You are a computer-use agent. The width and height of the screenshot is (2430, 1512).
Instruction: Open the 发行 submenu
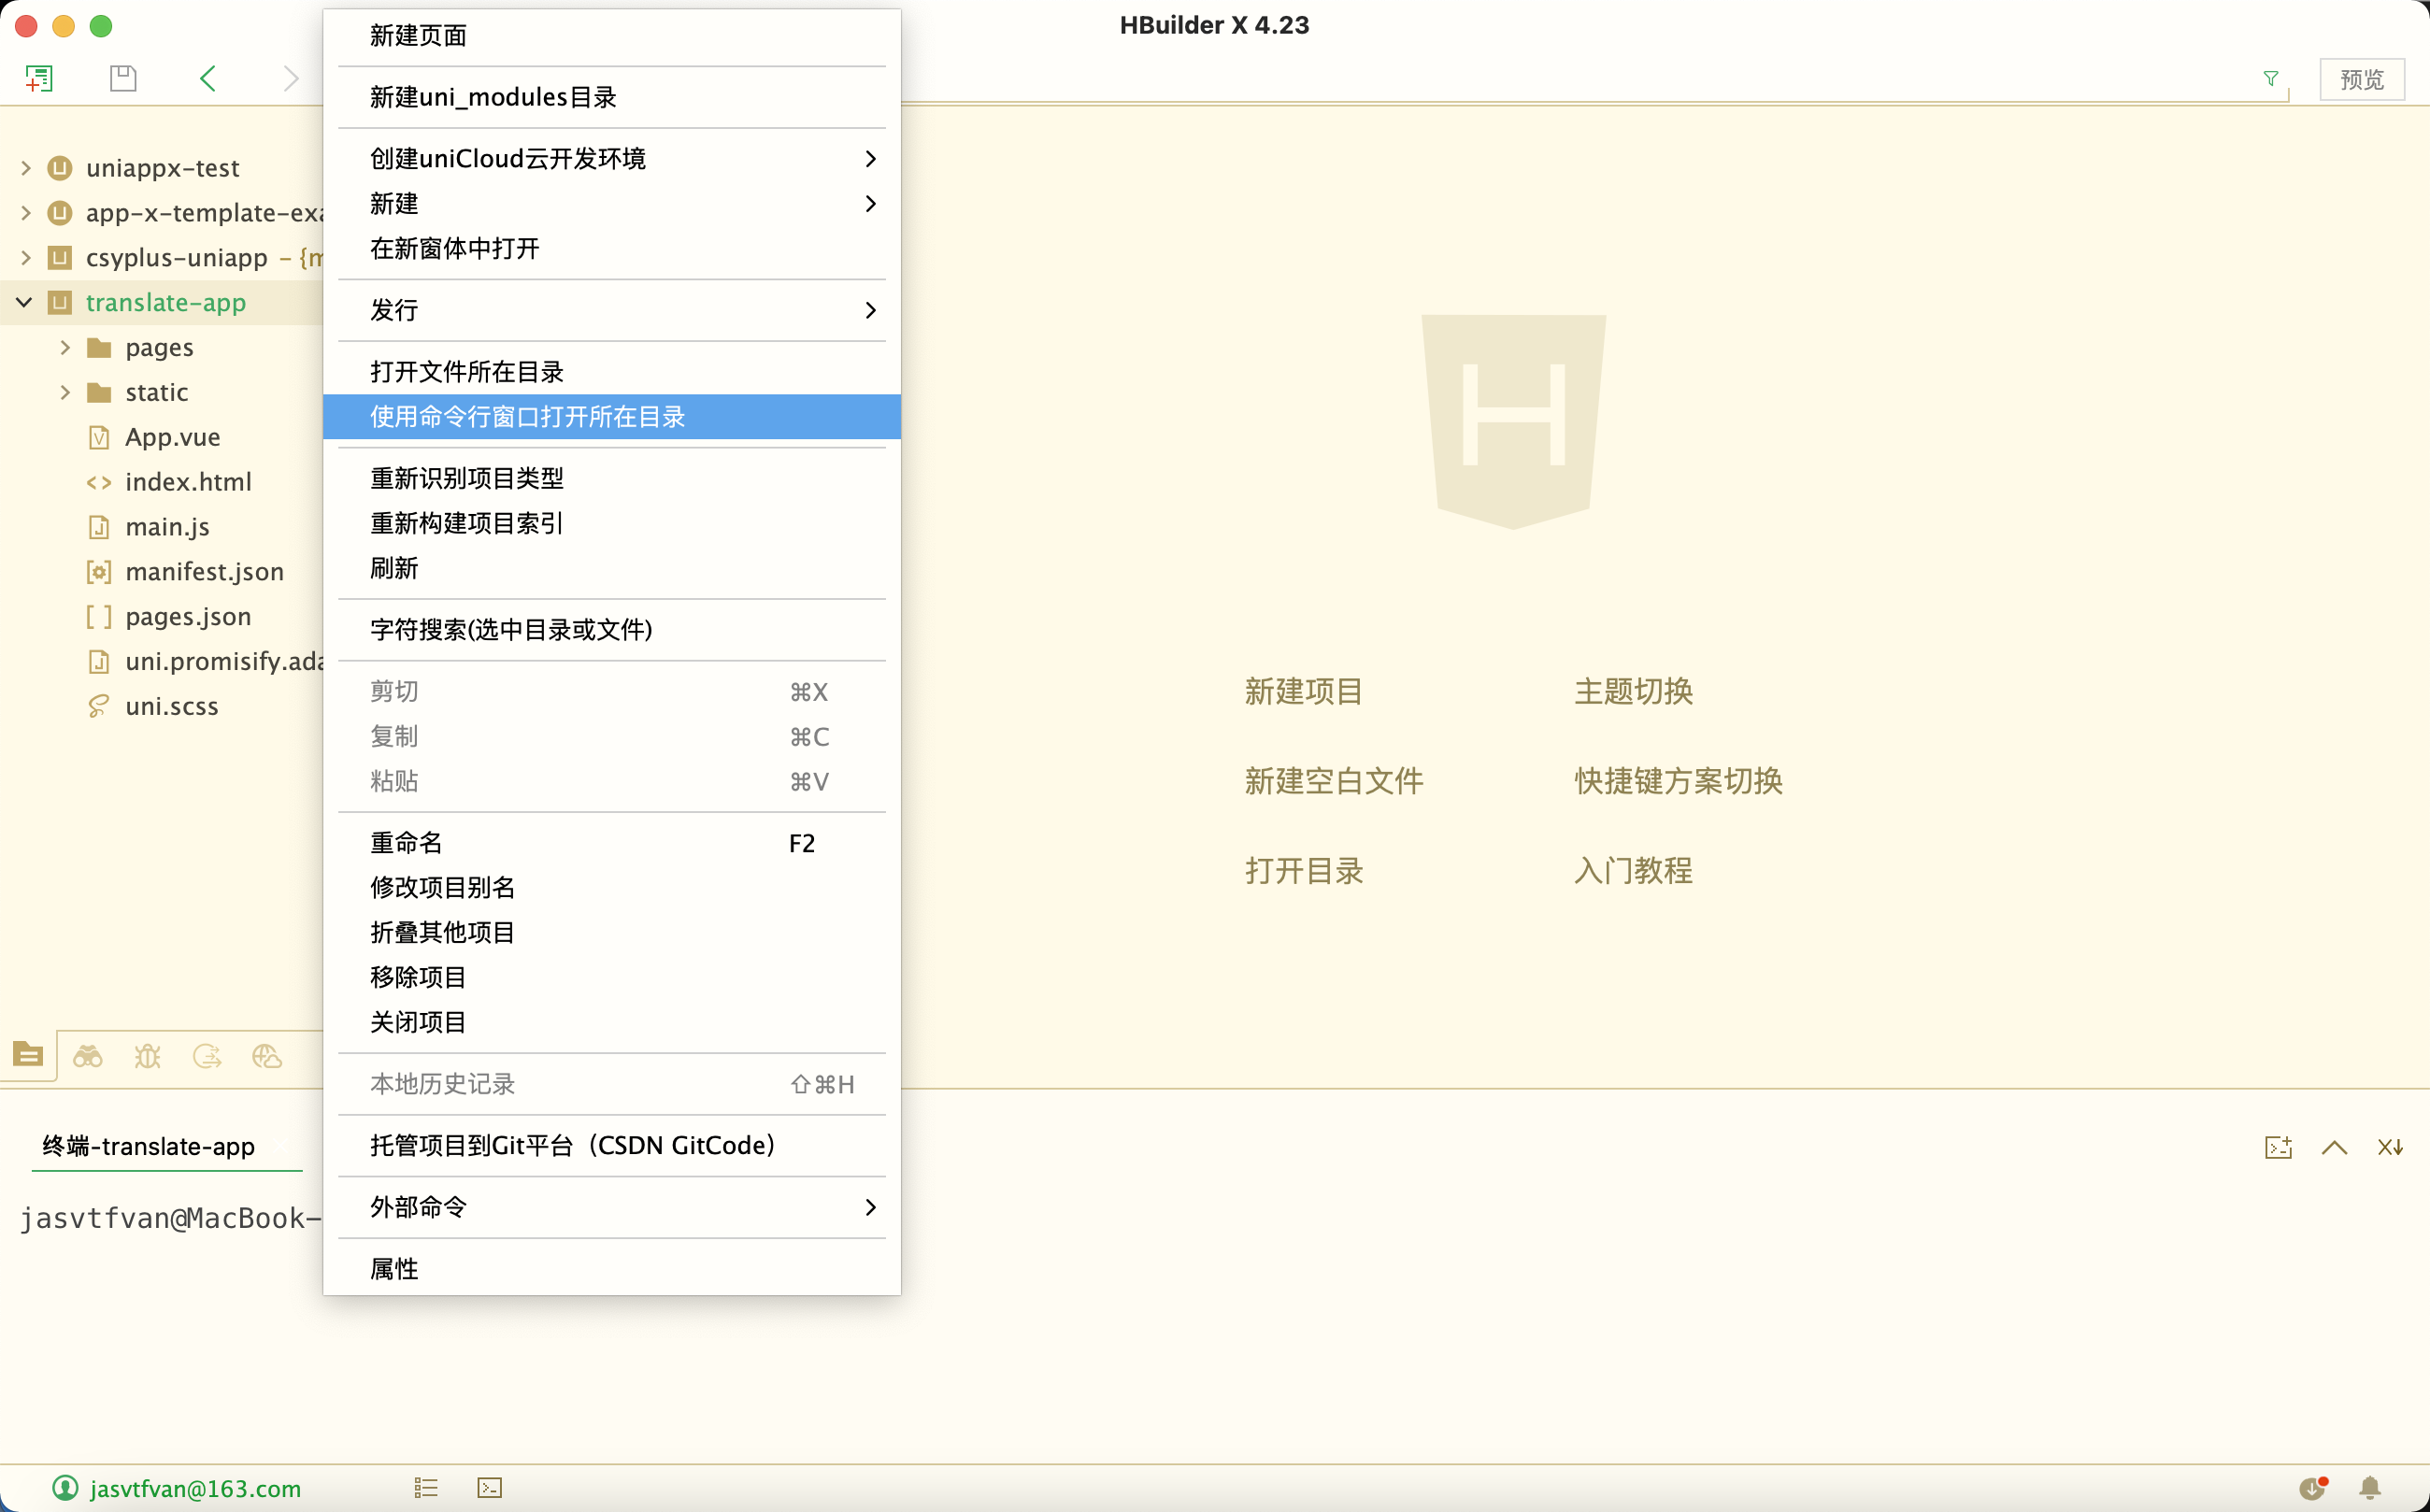click(612, 310)
